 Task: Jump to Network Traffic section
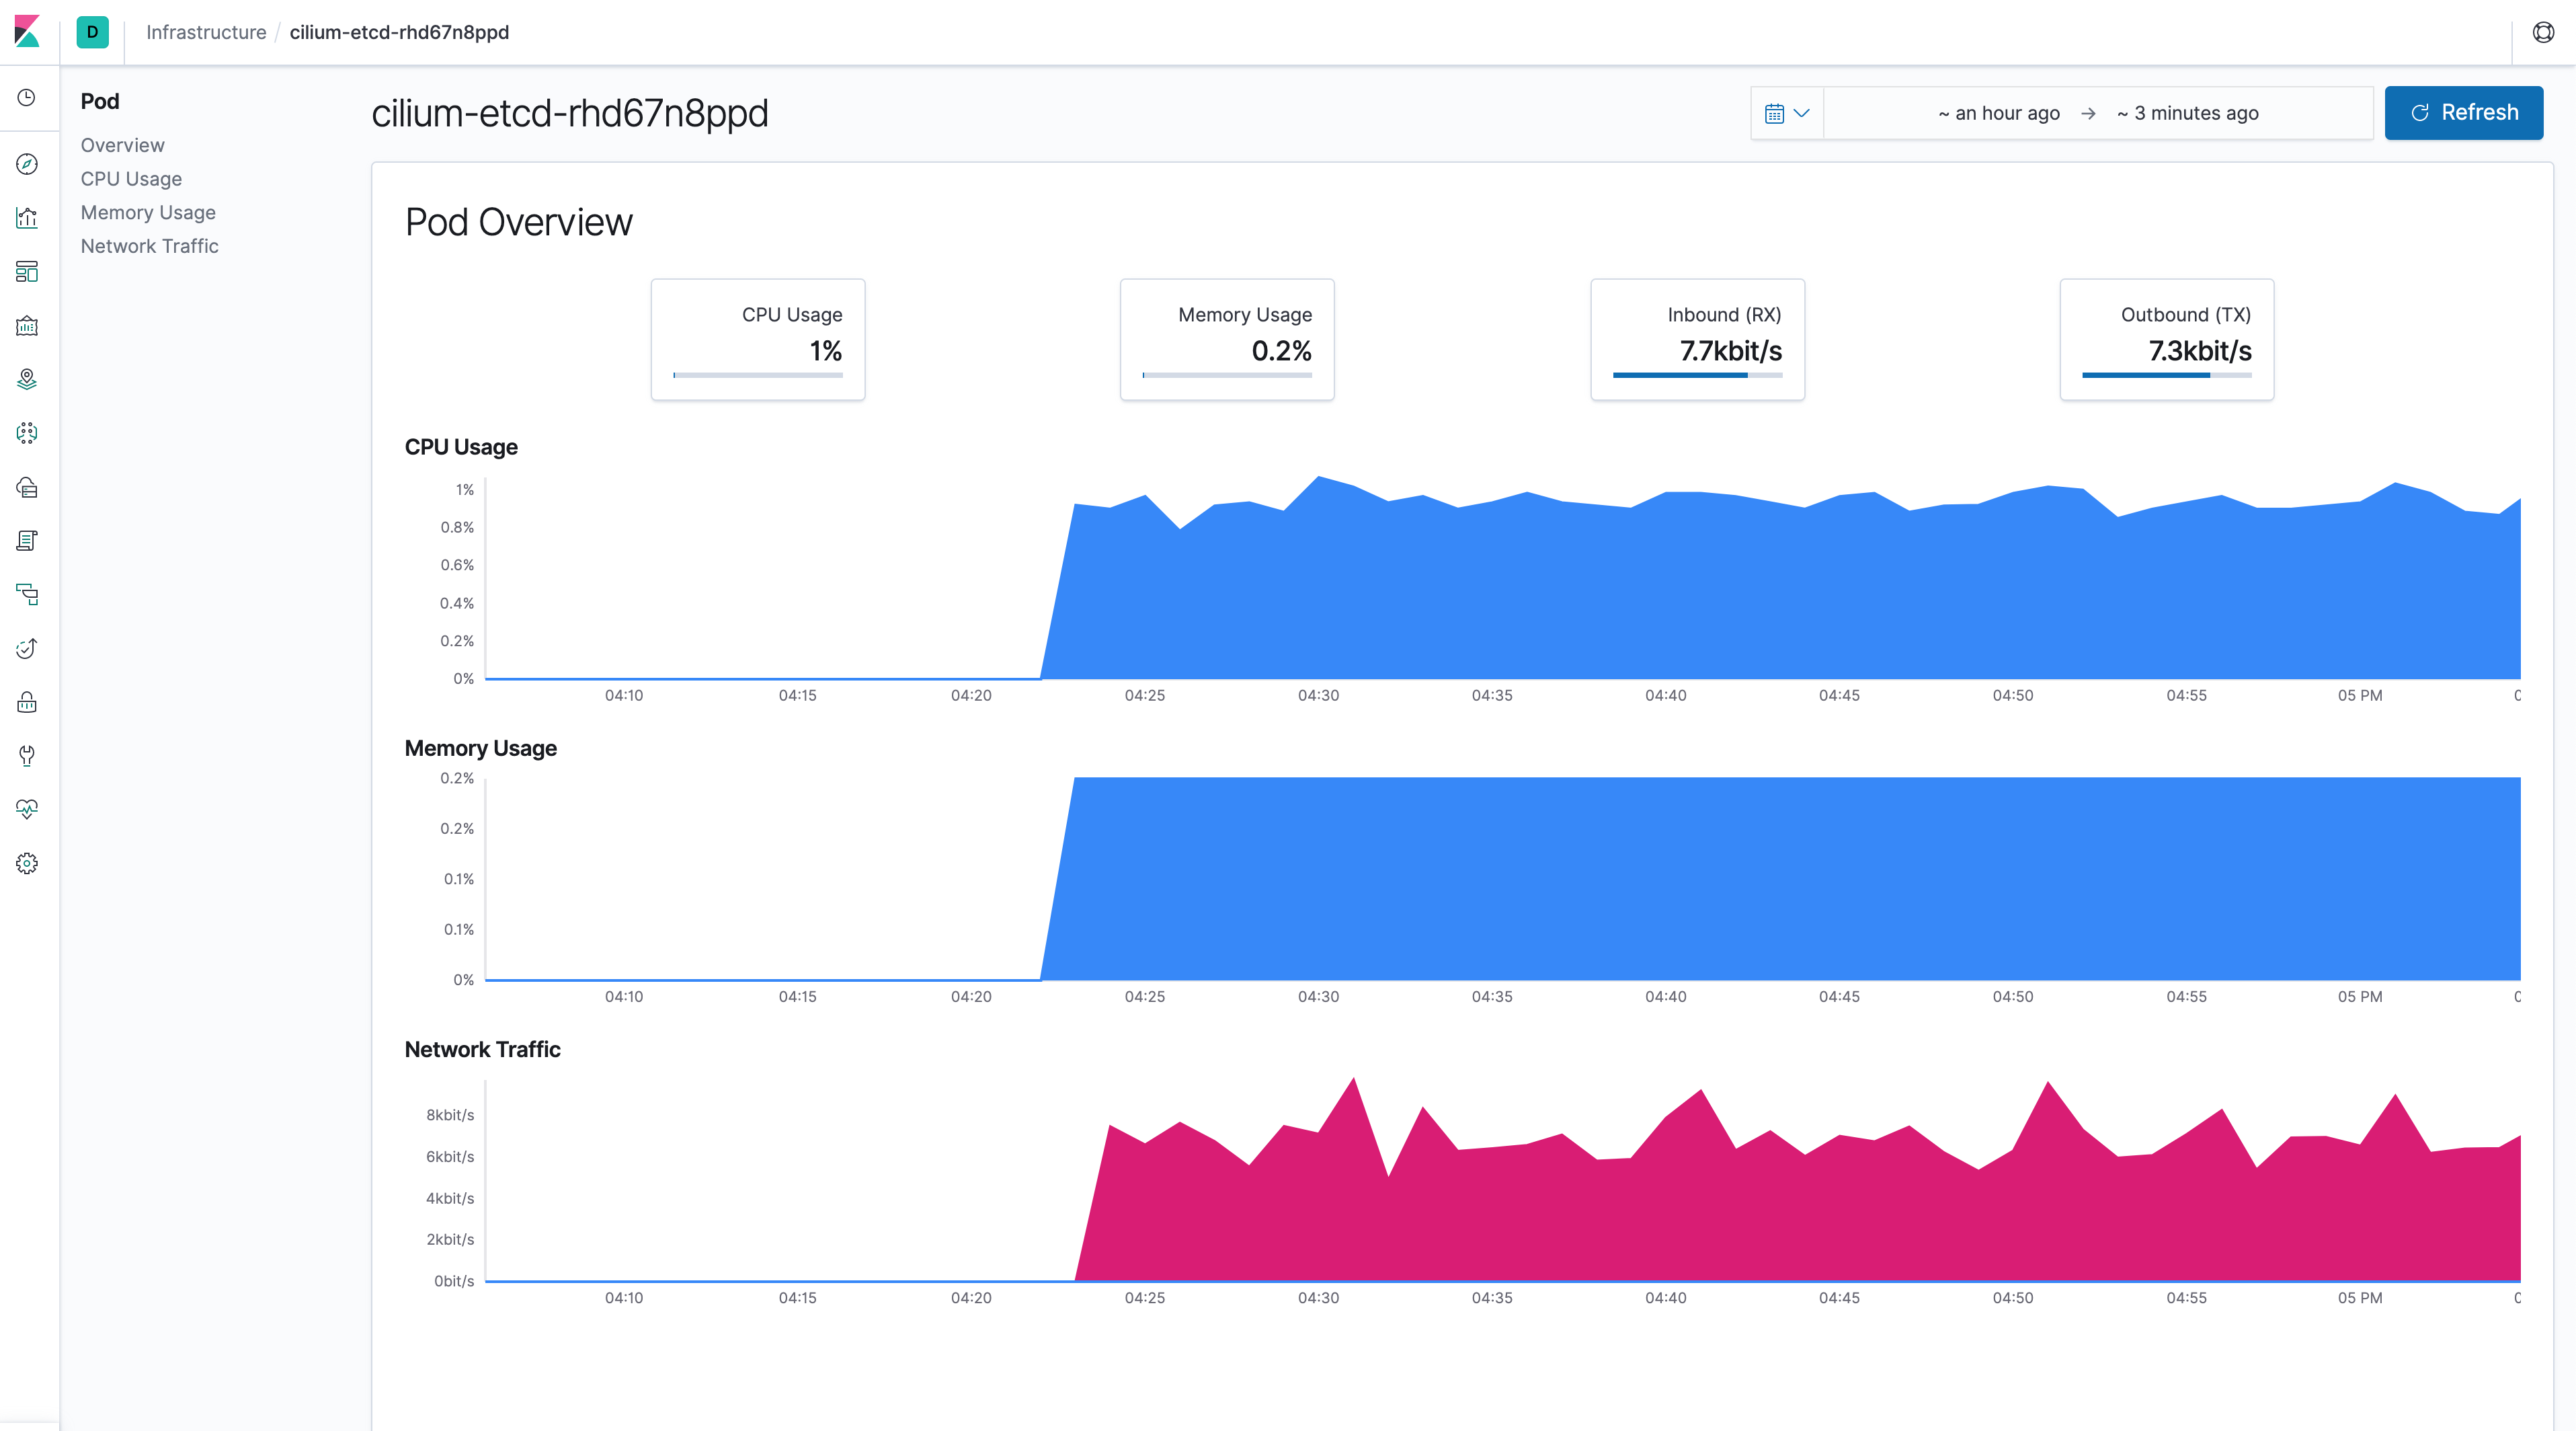[x=149, y=246]
